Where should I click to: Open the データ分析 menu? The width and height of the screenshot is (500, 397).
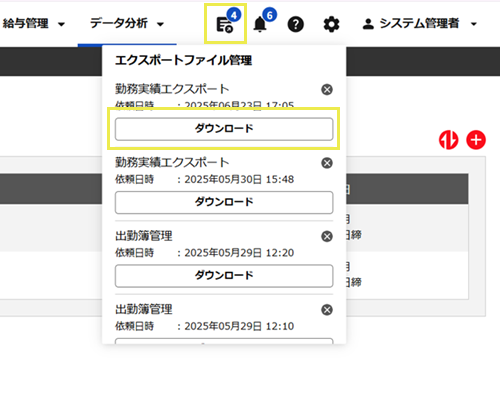pyautogui.click(x=127, y=24)
